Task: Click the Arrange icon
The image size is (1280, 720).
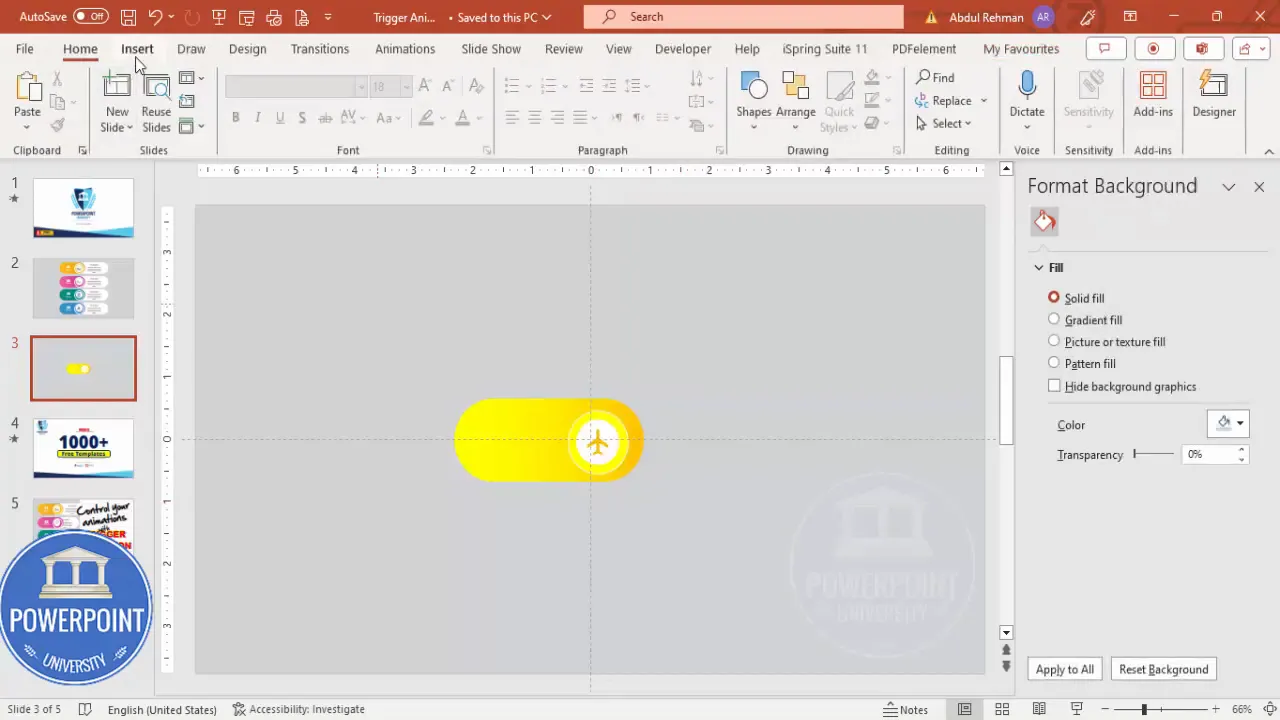Action: click(x=795, y=87)
